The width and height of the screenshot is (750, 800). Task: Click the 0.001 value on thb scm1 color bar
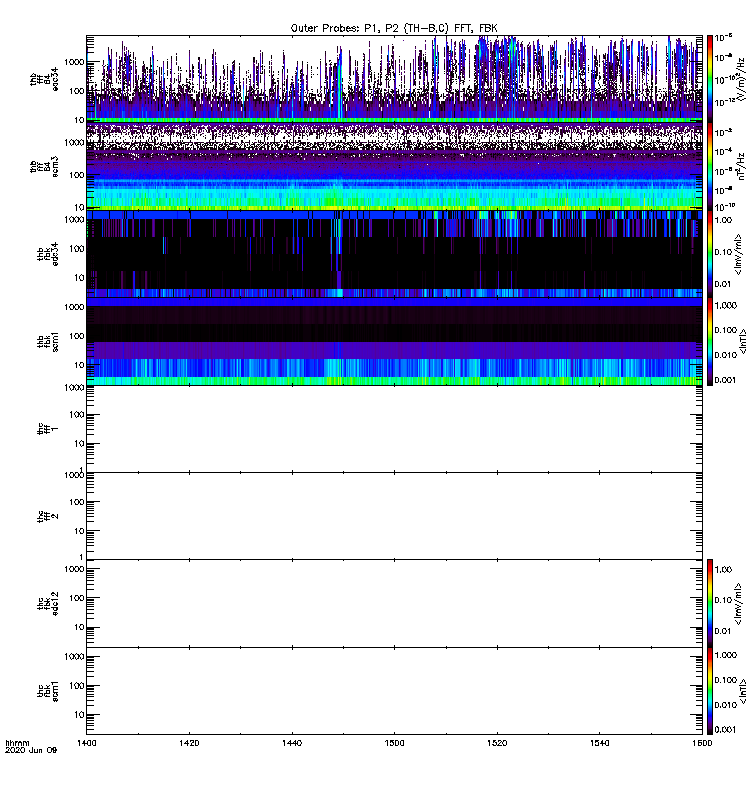click(726, 380)
